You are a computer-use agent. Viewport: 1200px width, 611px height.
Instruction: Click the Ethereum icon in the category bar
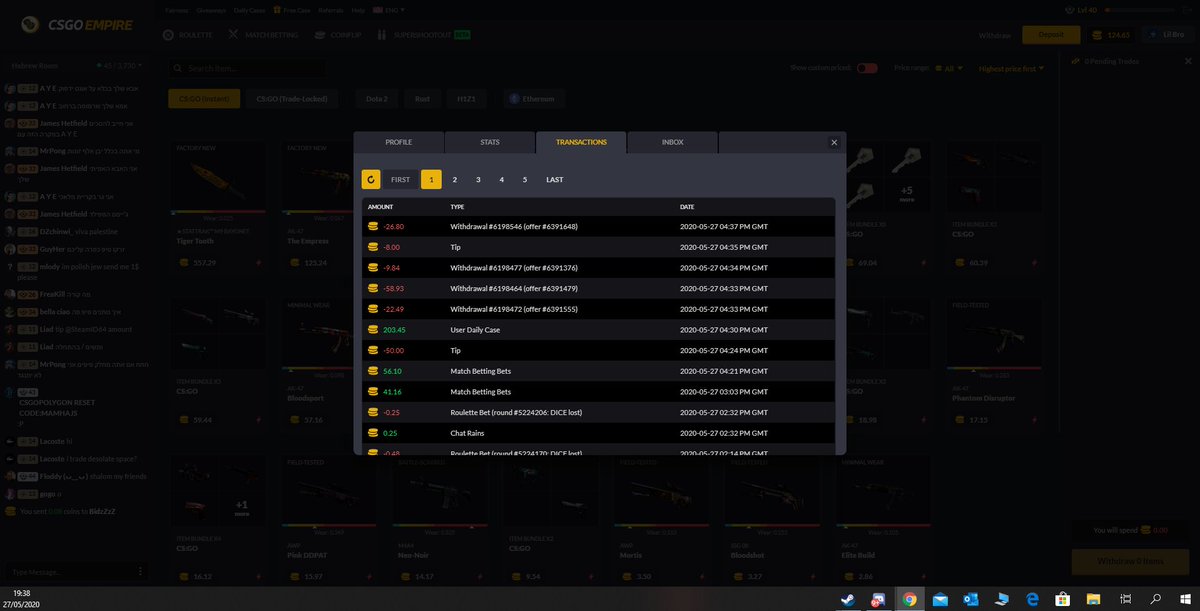point(514,99)
